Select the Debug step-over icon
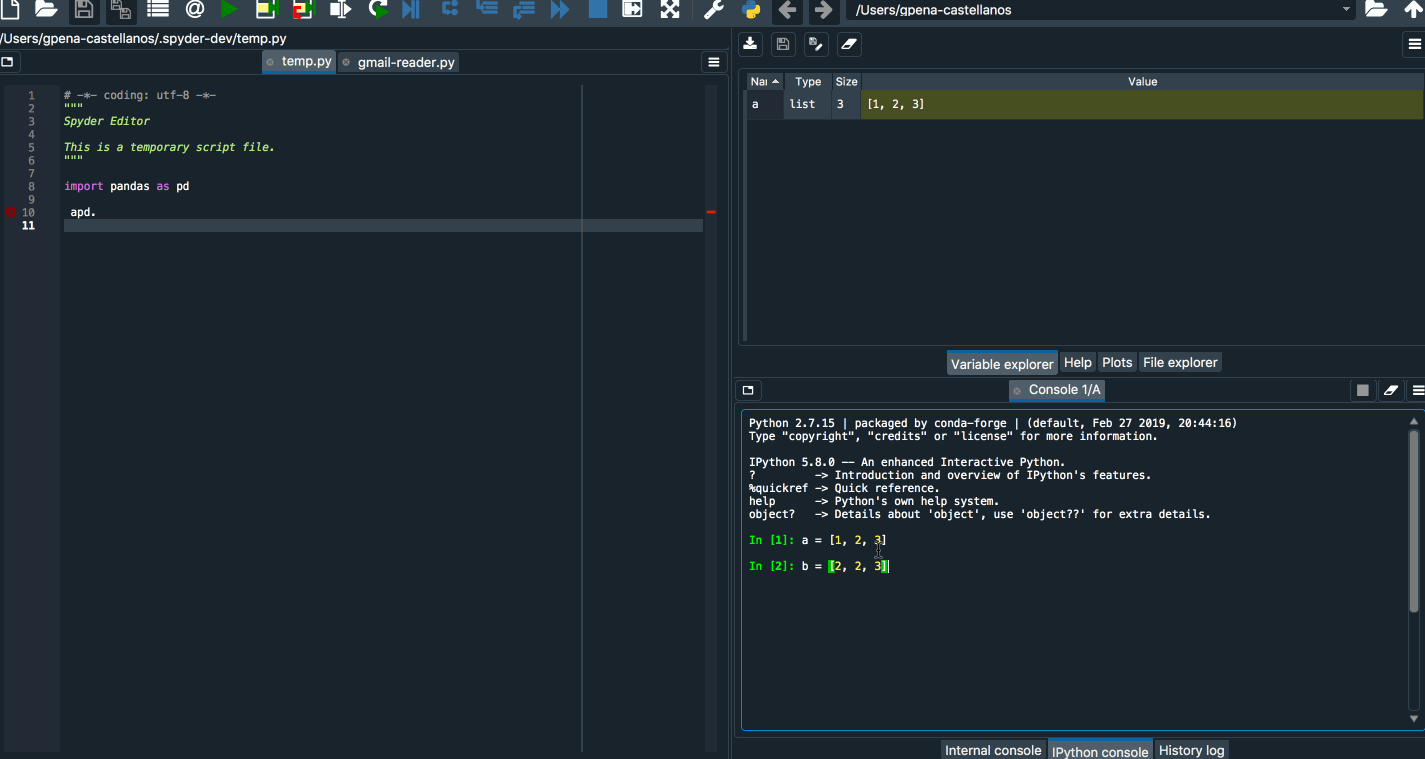 pos(449,10)
